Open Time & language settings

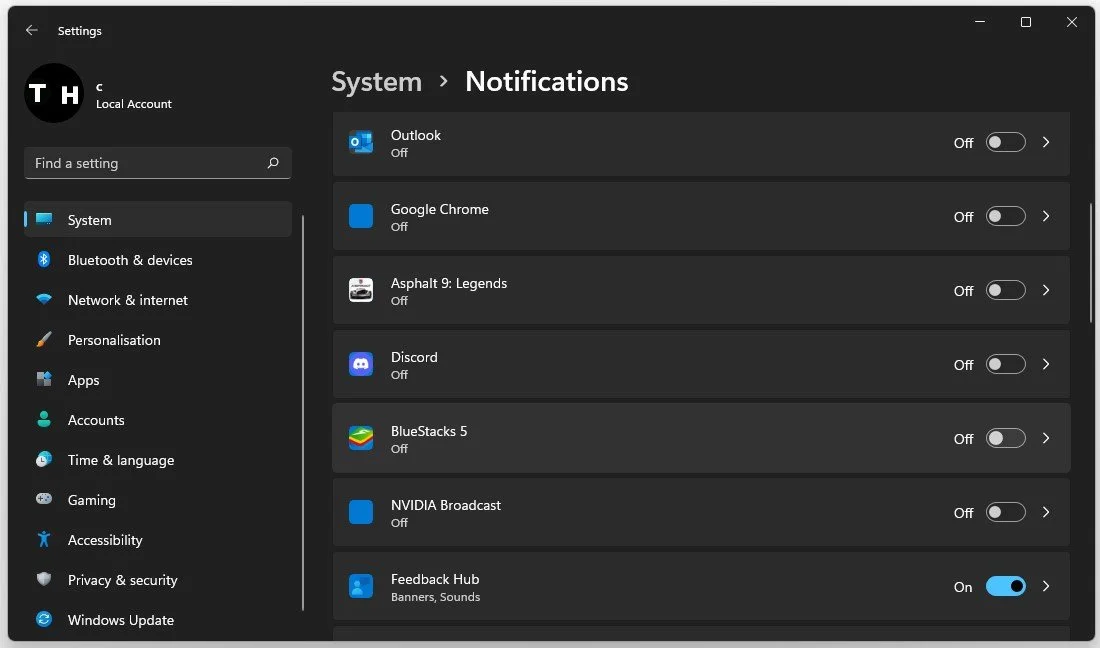click(x=158, y=459)
